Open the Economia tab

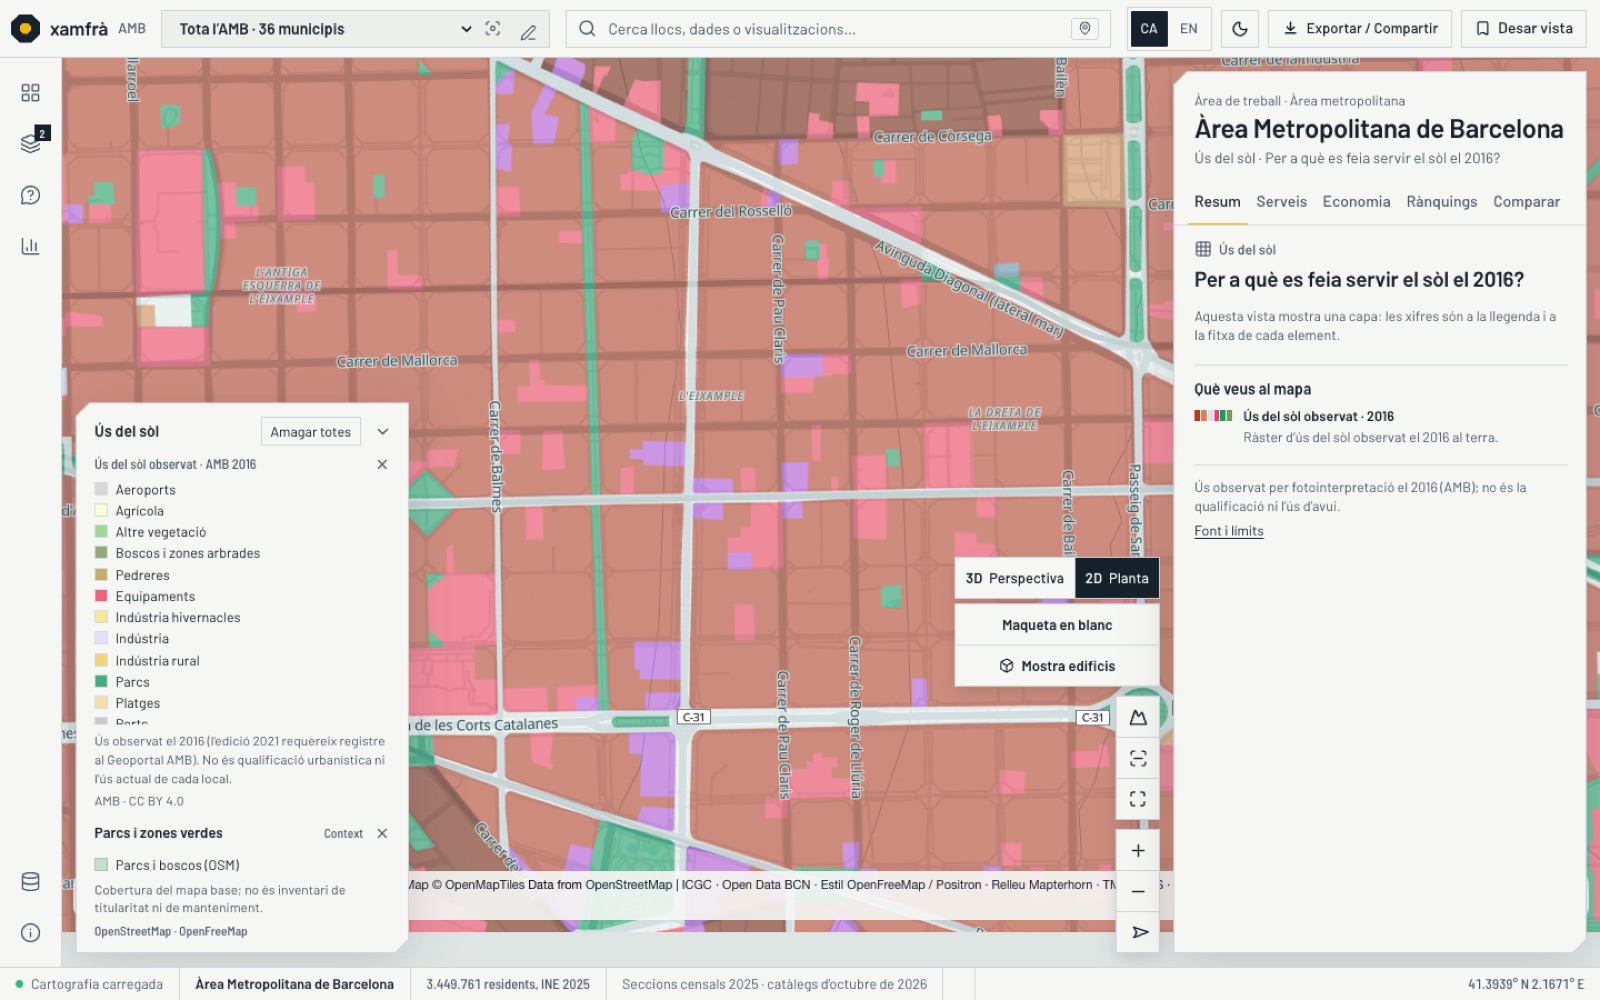click(x=1356, y=202)
